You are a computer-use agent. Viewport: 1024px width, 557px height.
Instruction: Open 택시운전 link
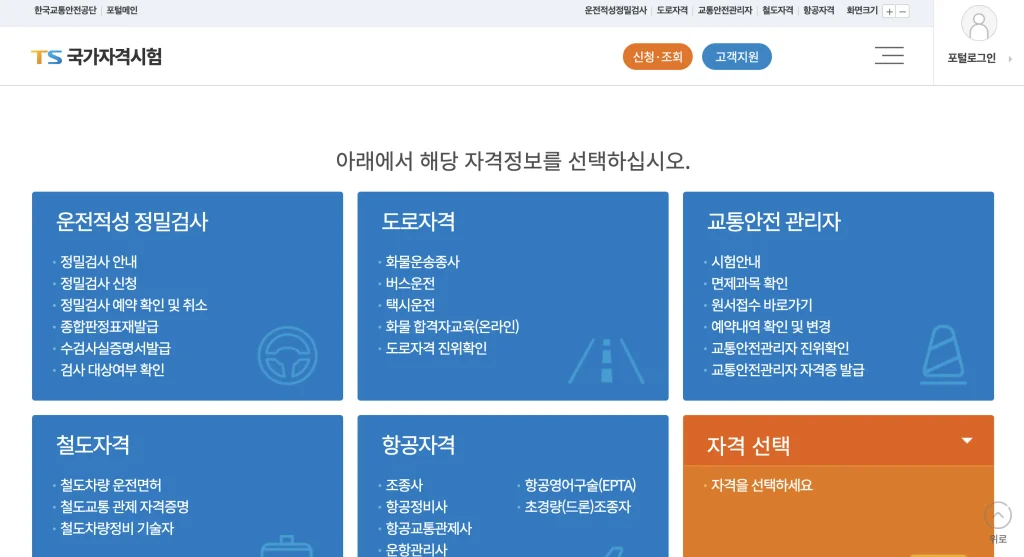[410, 305]
